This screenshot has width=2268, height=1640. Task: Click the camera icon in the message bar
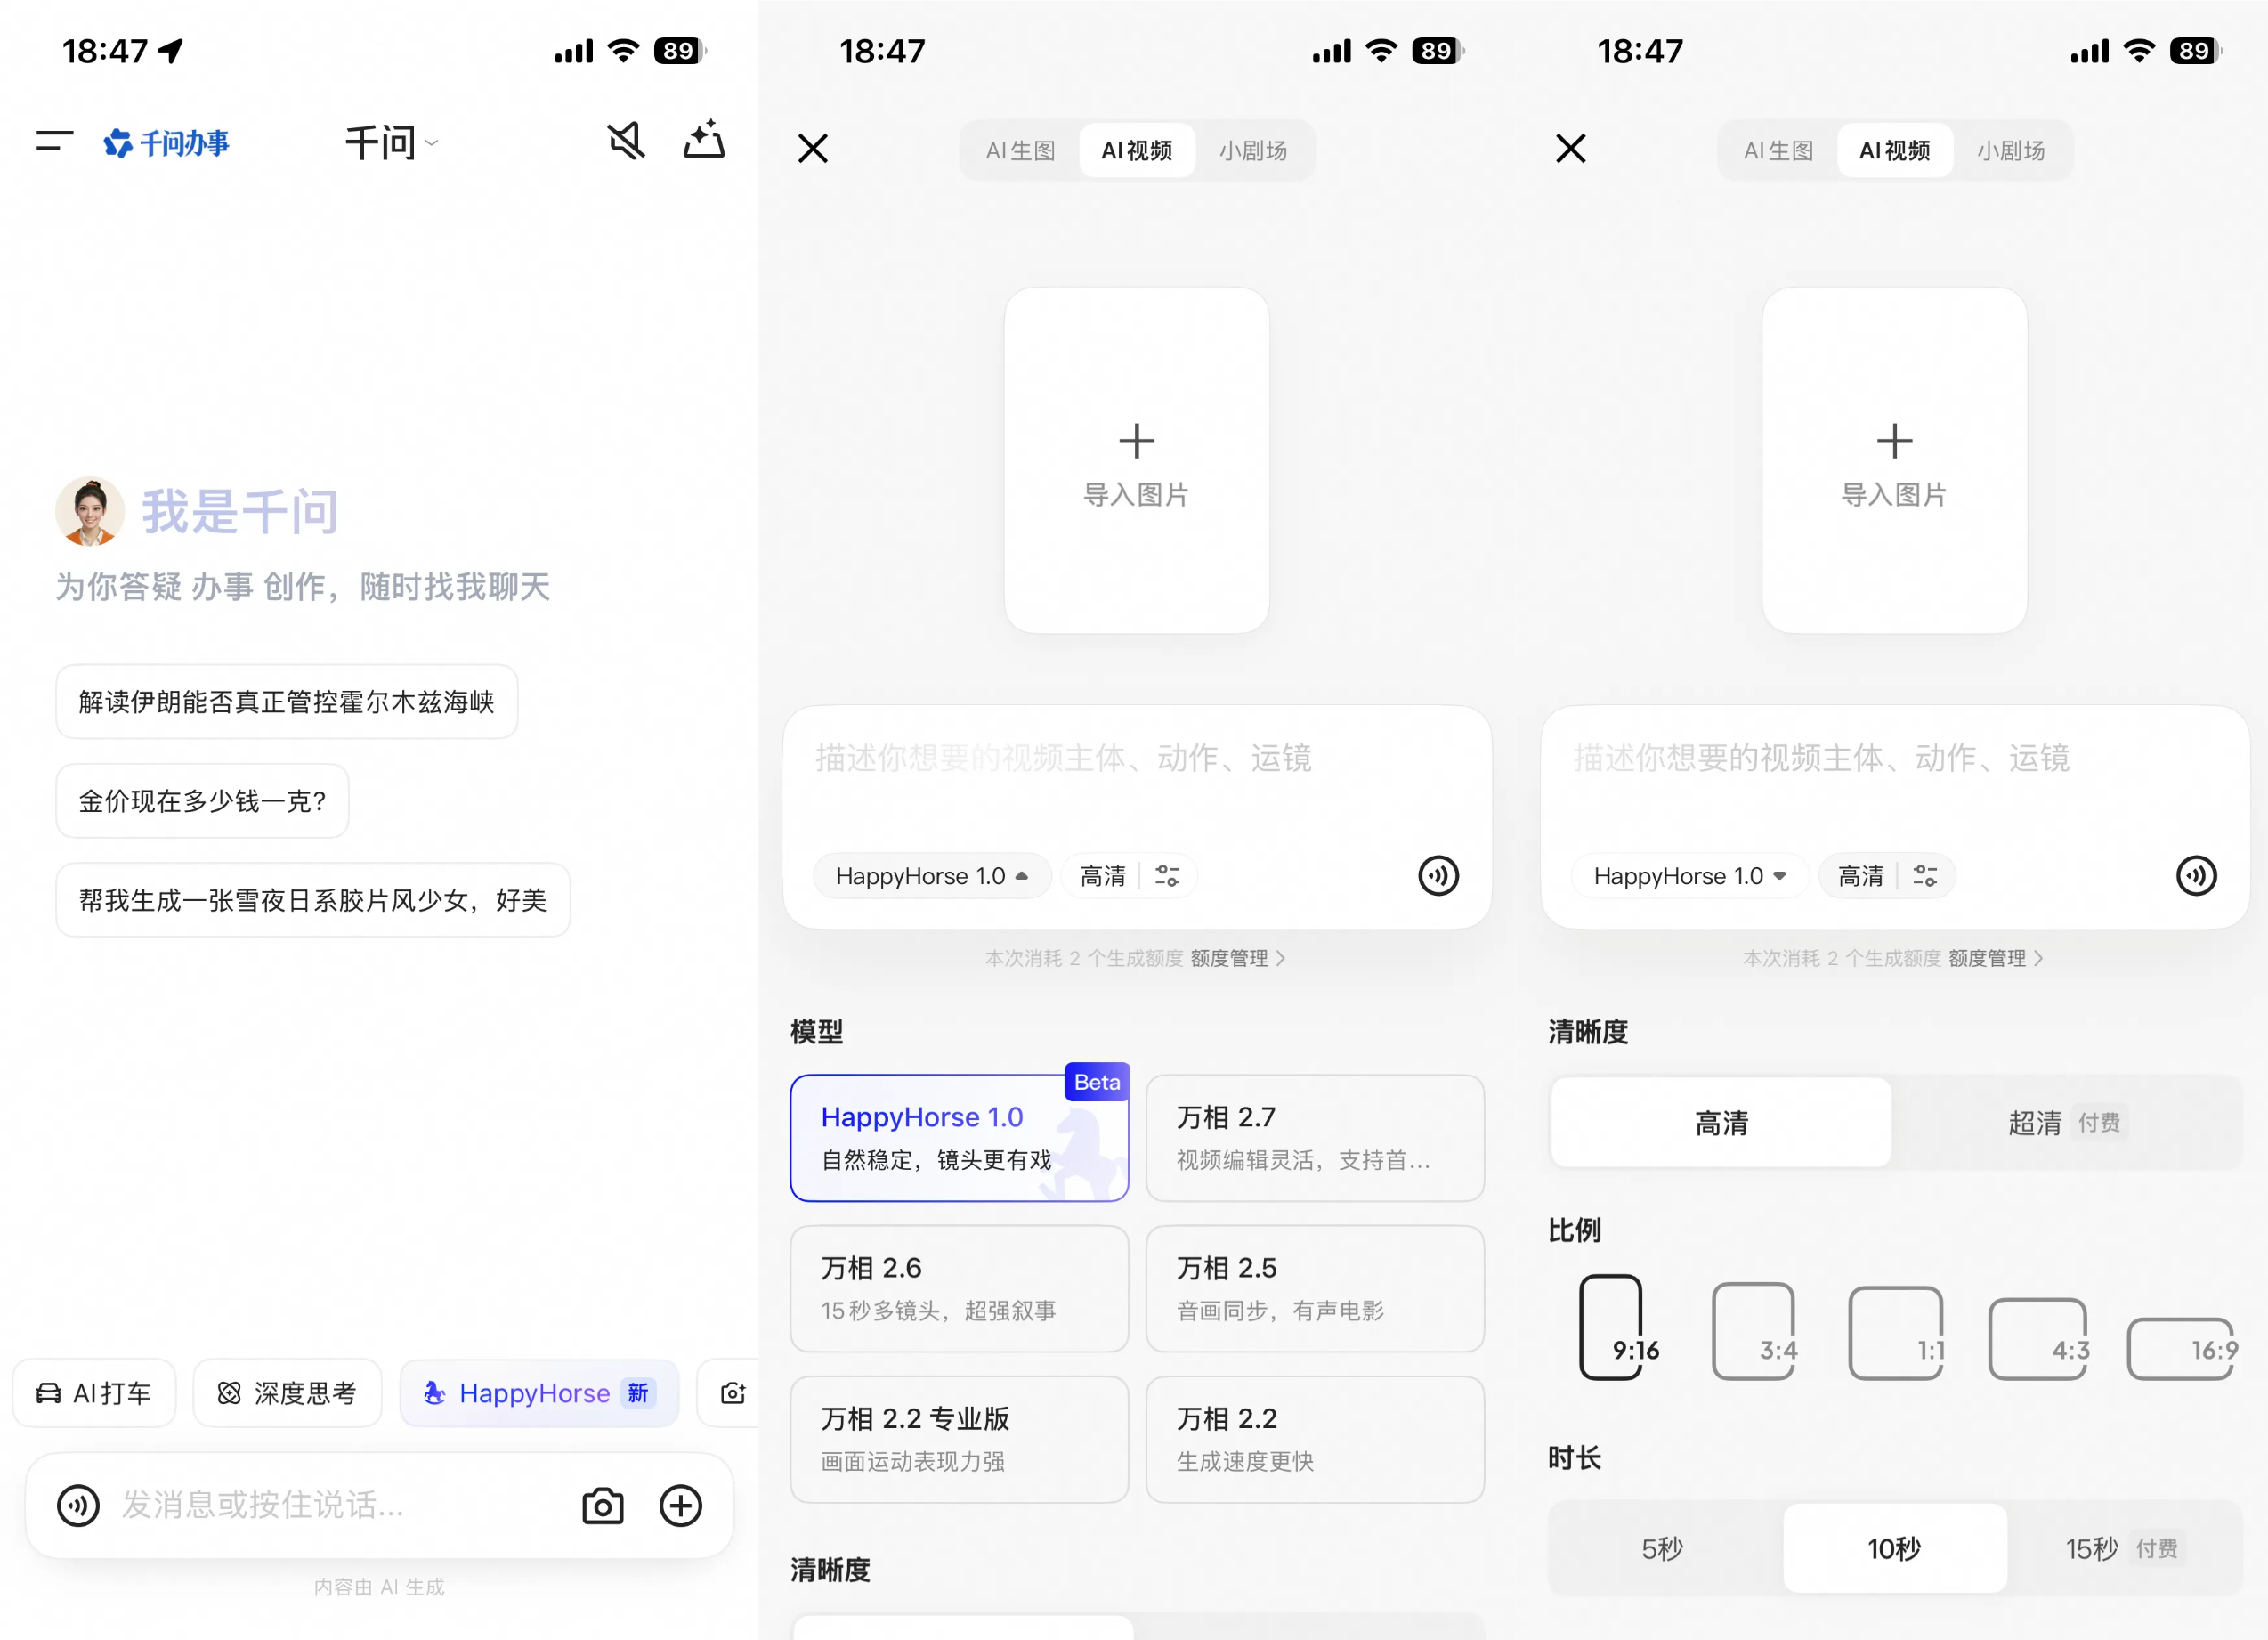tap(601, 1506)
